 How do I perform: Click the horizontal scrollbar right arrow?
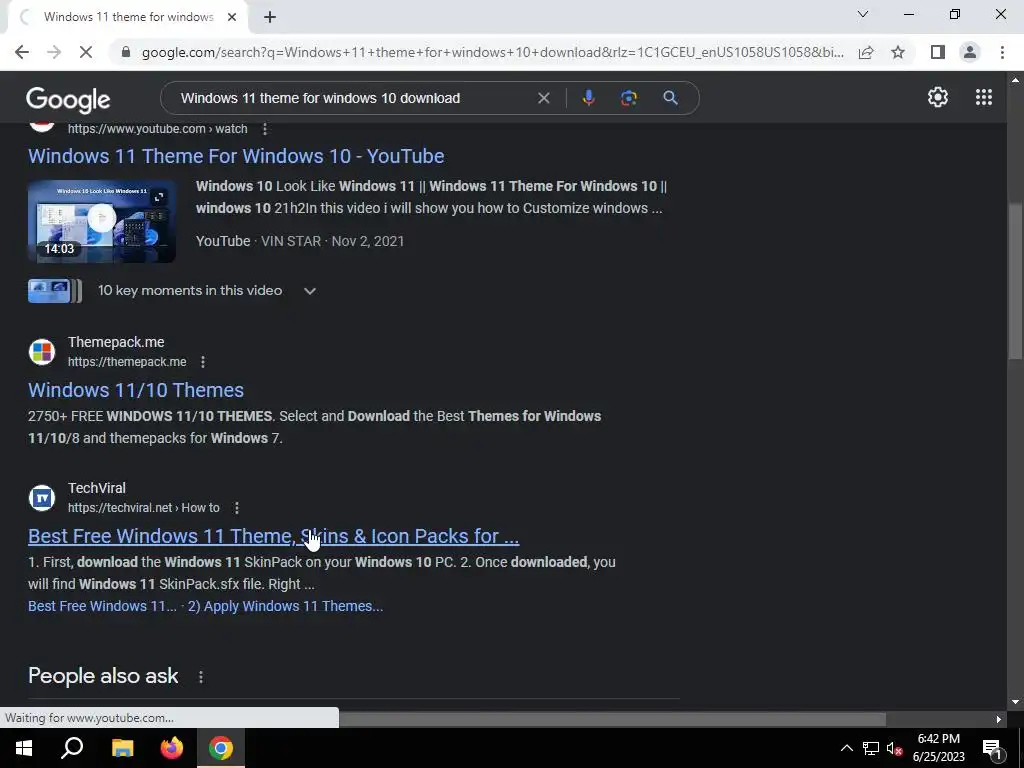pos(999,720)
